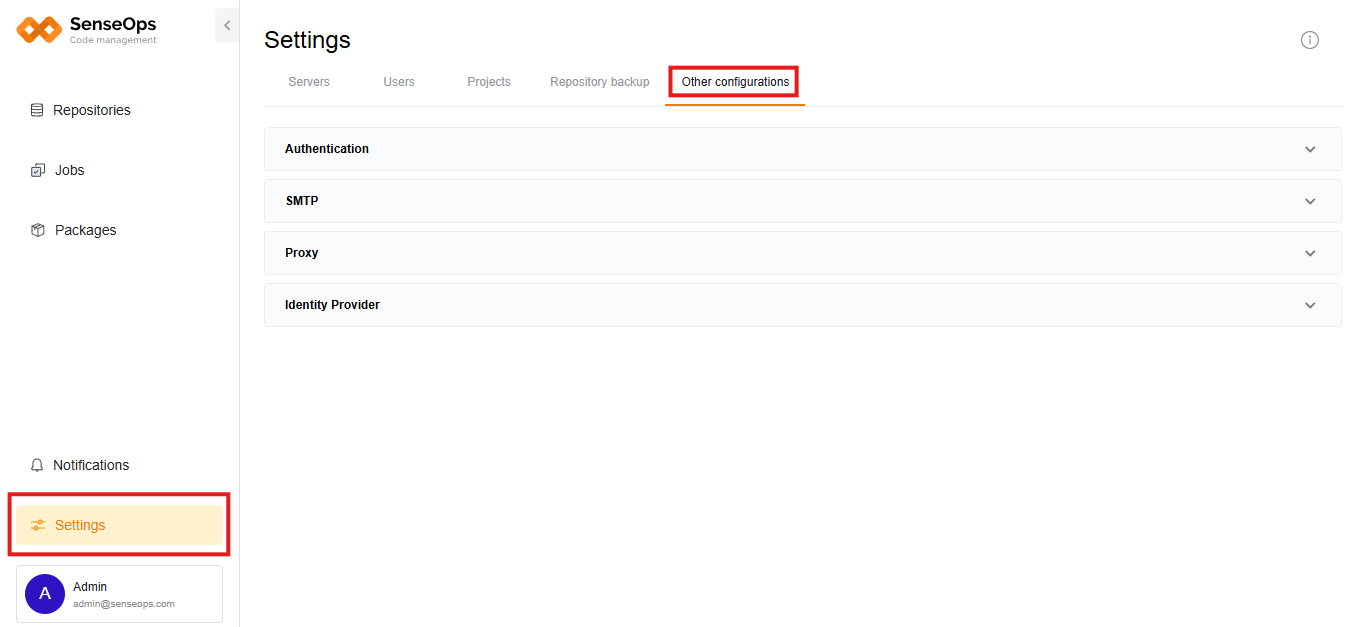Open Notifications label in sidebar
Screen dimensions: 1365x627
click(x=91, y=465)
